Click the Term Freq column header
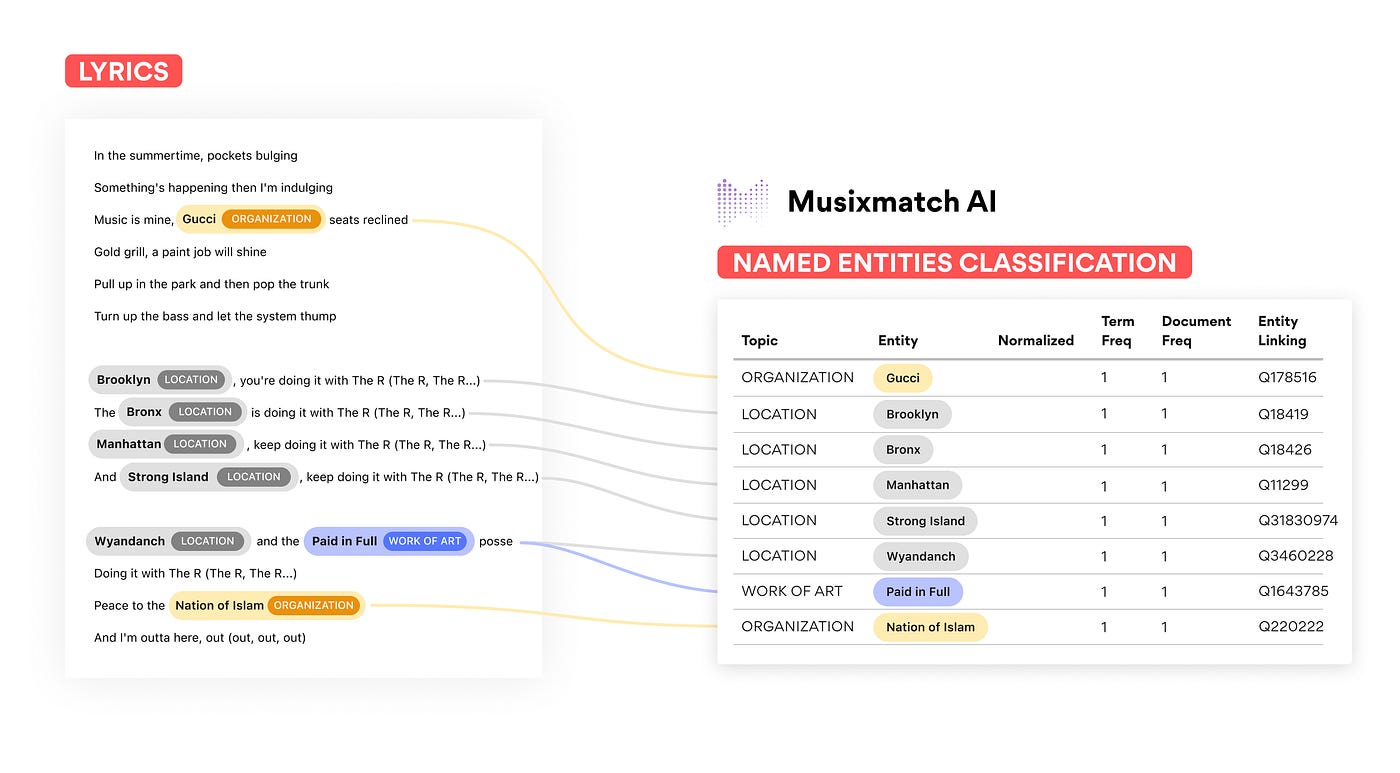 tap(1118, 331)
